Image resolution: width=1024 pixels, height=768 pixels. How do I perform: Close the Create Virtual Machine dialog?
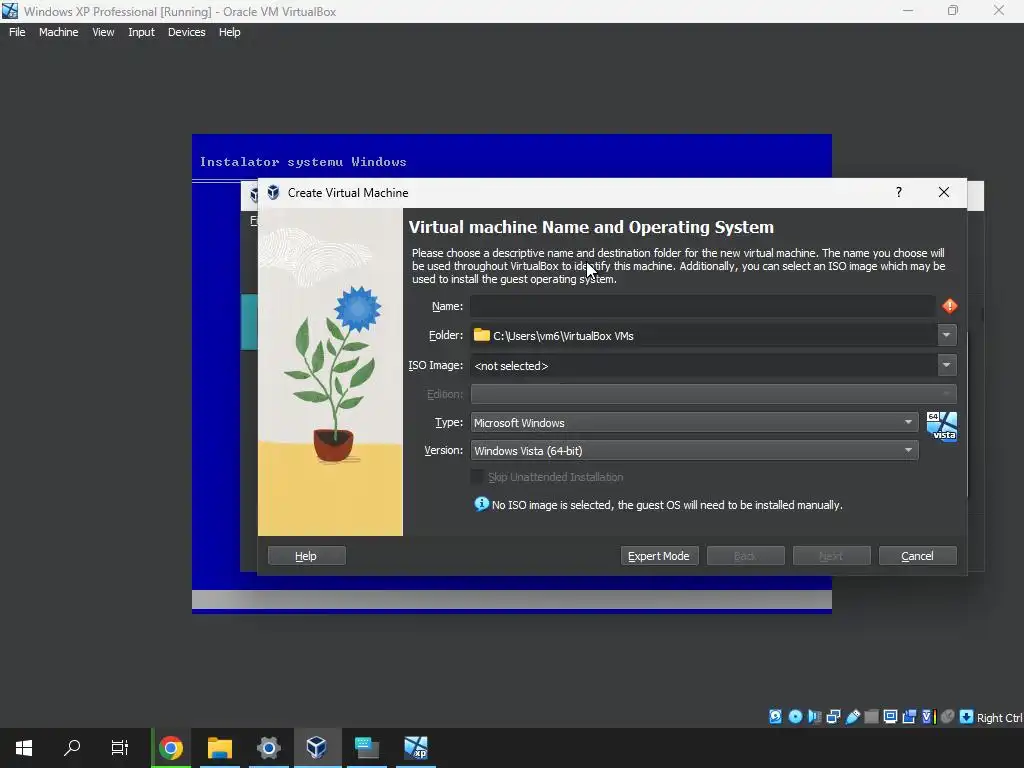(x=944, y=192)
